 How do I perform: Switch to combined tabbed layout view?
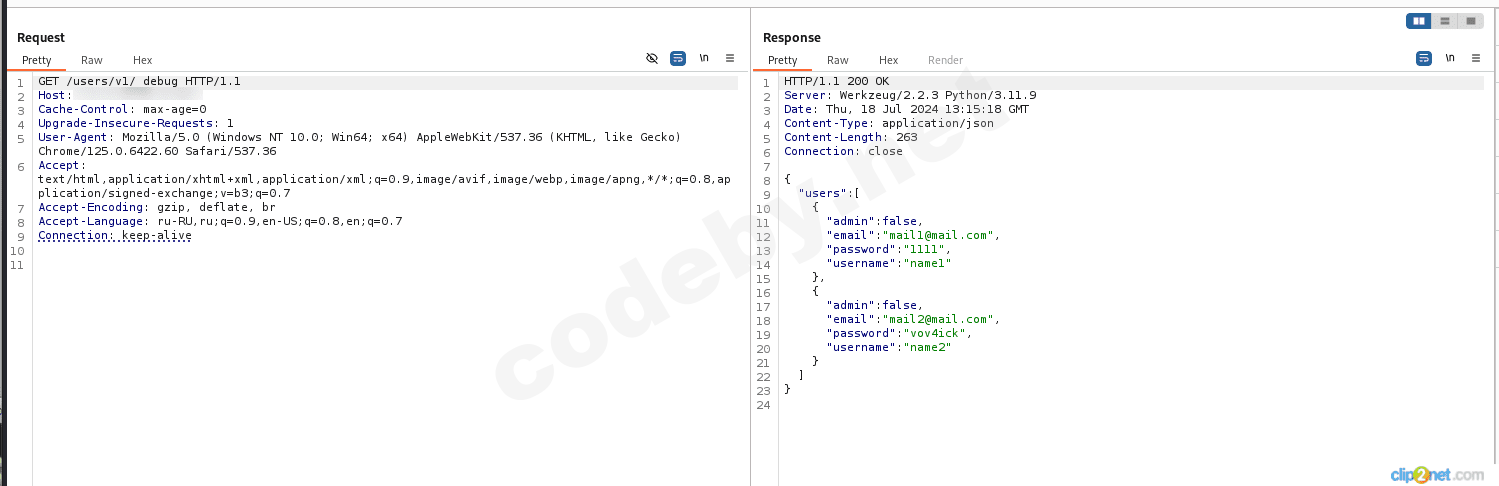(x=1471, y=21)
